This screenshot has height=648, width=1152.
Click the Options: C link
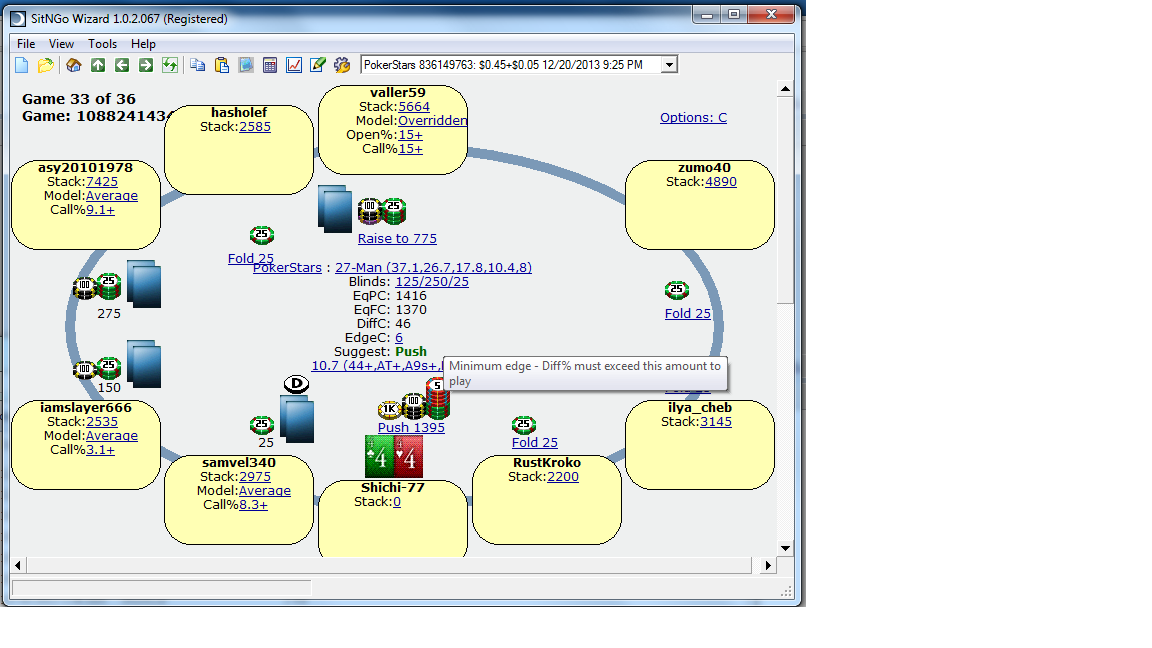[x=694, y=118]
